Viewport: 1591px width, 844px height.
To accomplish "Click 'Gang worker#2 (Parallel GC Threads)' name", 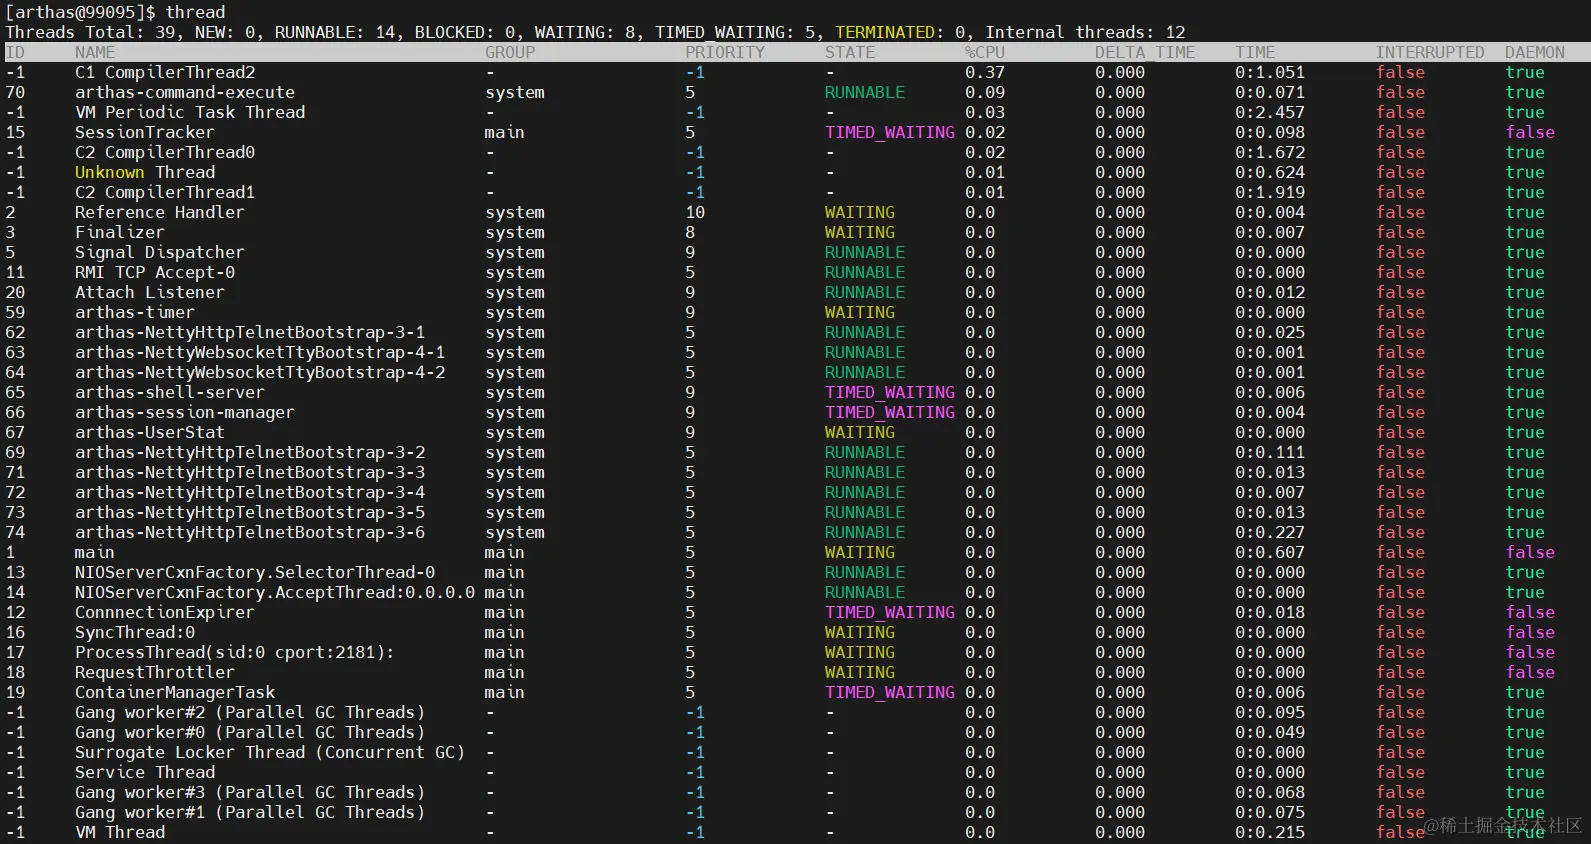I will [x=250, y=712].
